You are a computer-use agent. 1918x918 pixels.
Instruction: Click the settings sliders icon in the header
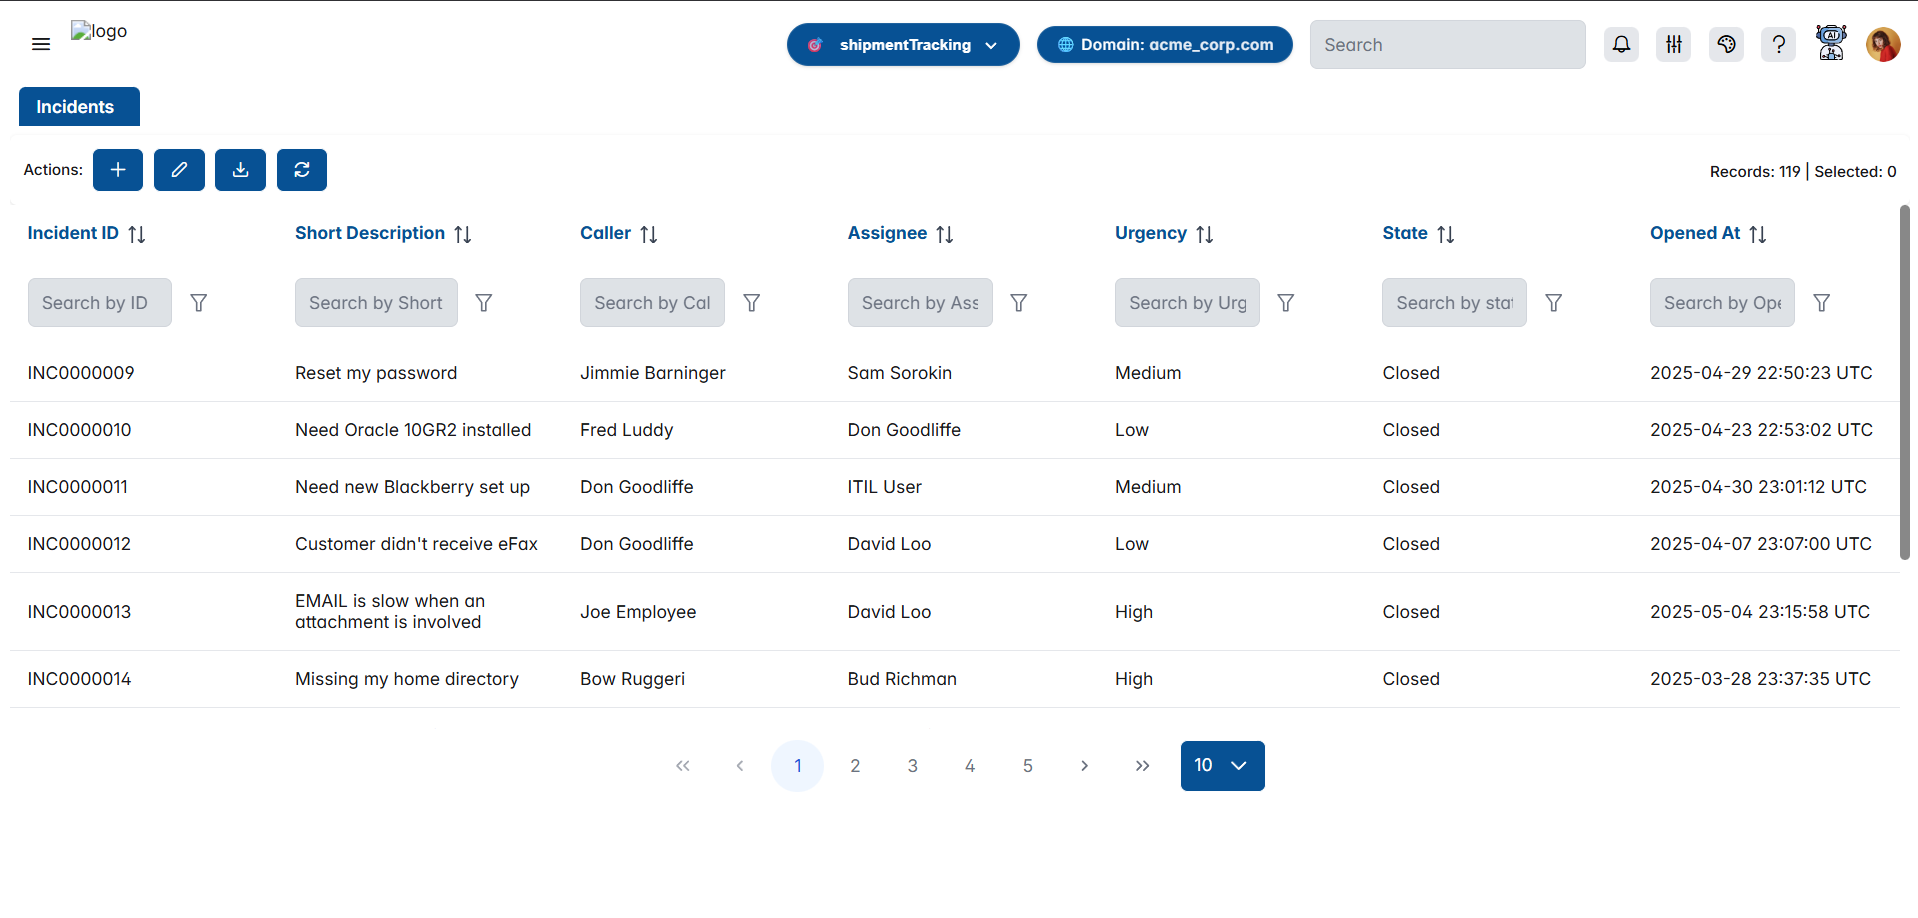pyautogui.click(x=1673, y=44)
